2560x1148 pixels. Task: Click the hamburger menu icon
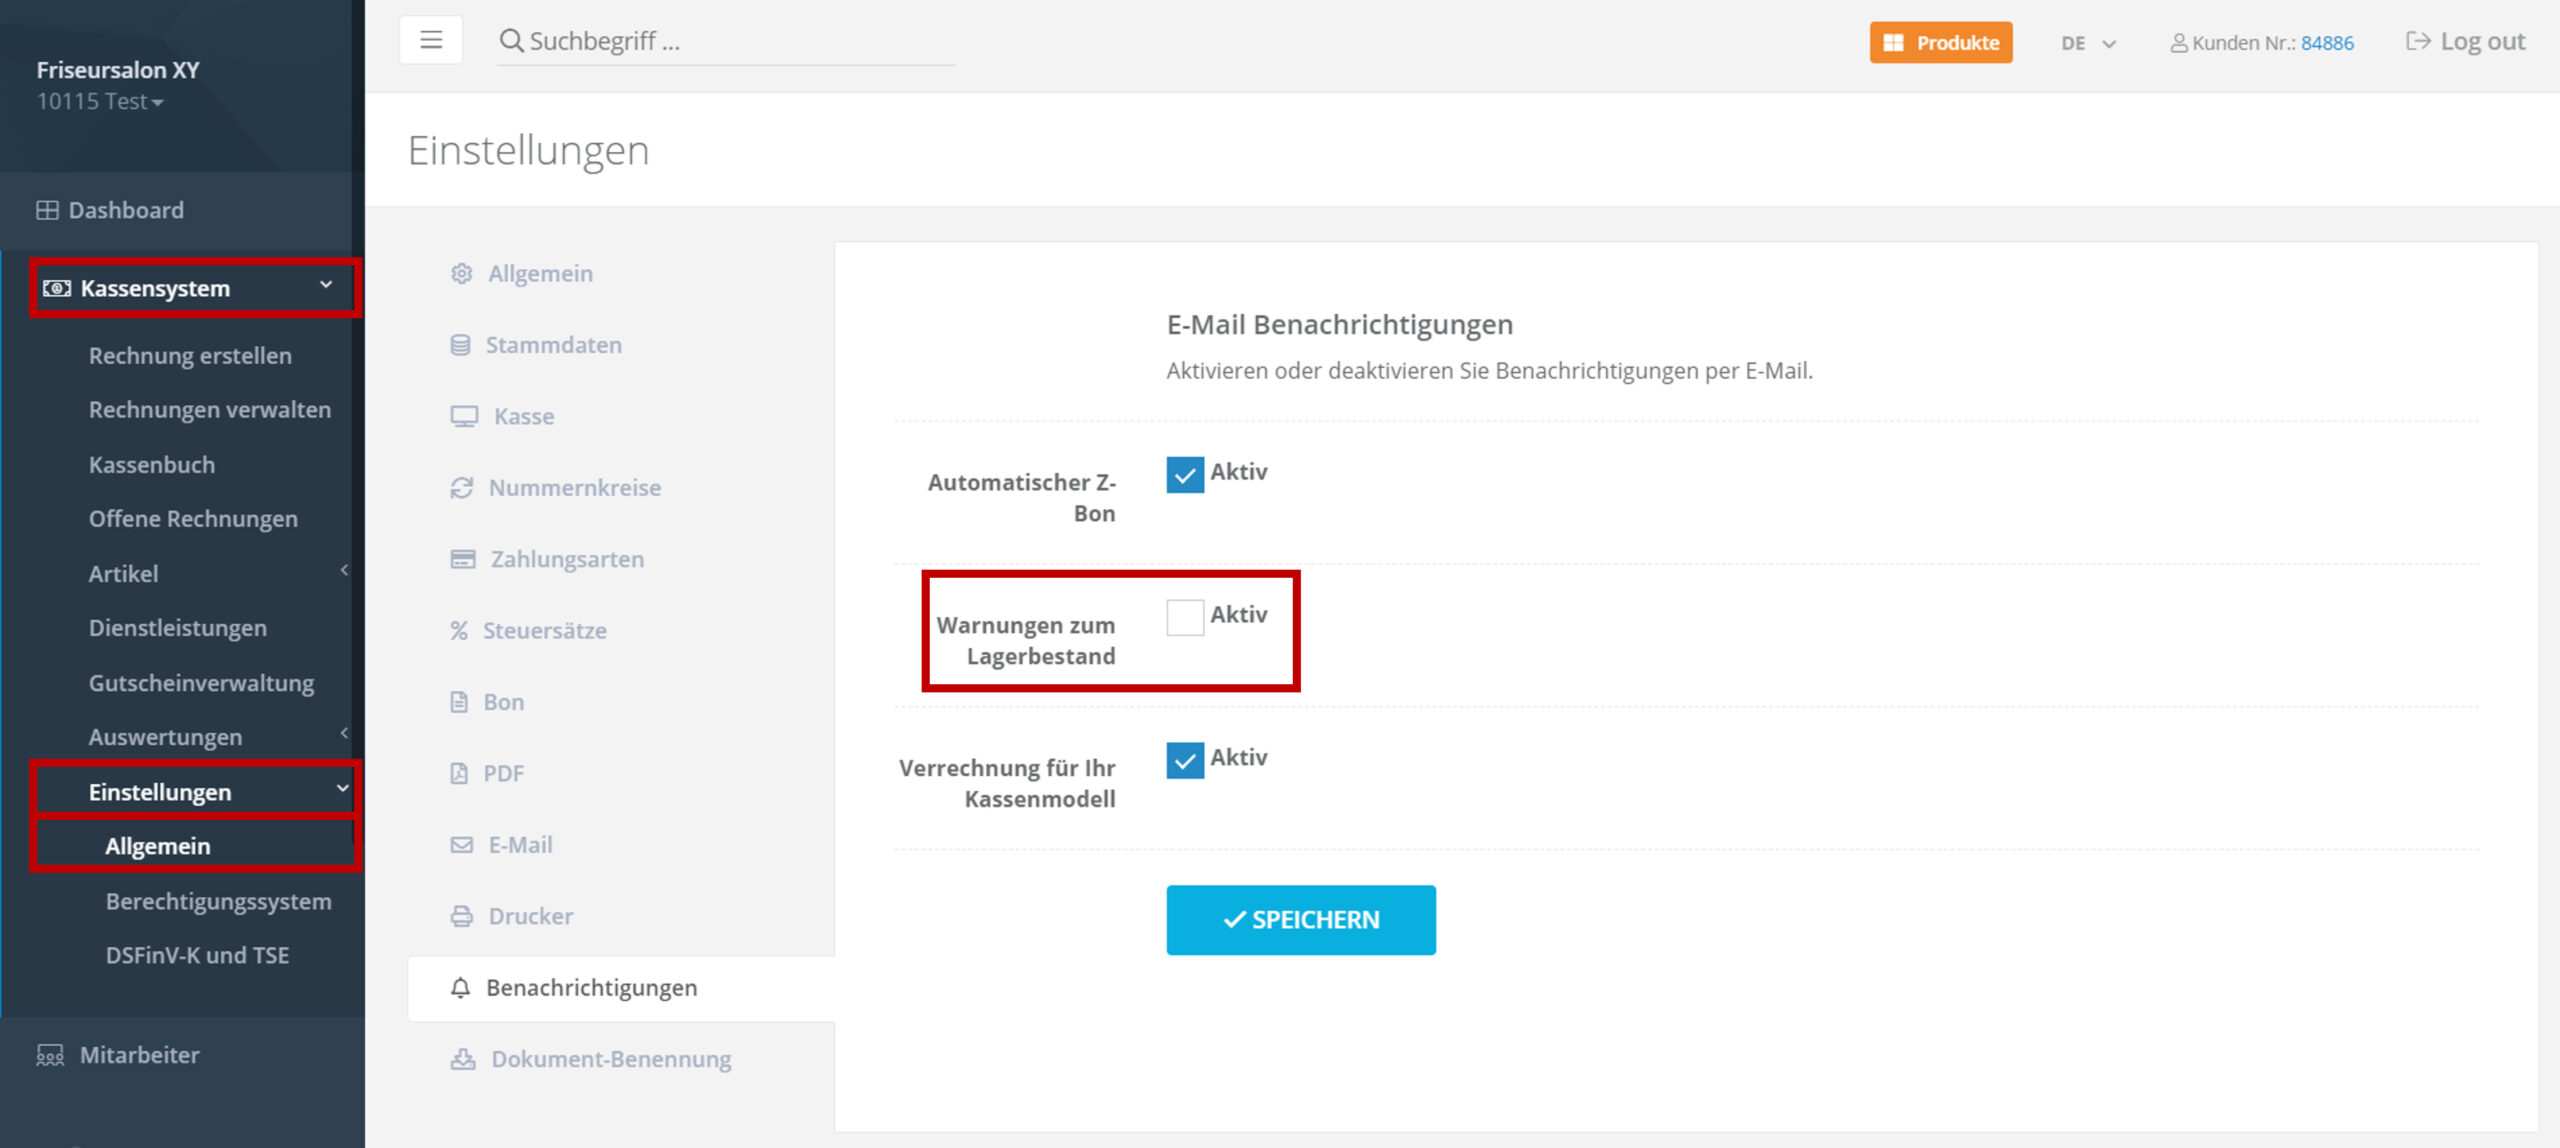click(x=431, y=40)
